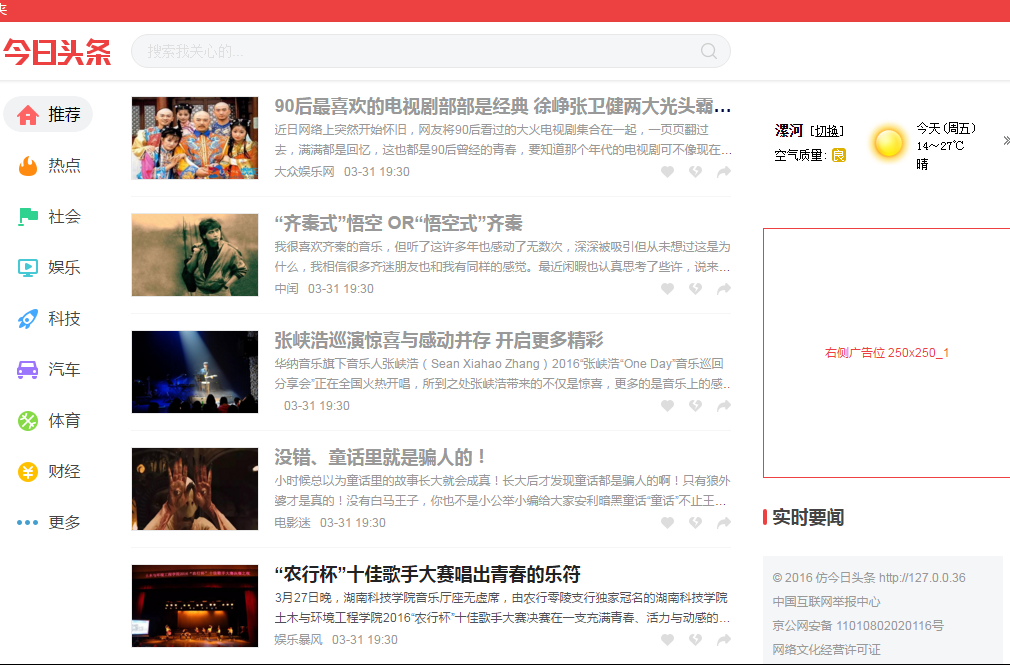Open the 娱乐 section
Viewport: 1010px width, 665px height.
click(x=48, y=267)
